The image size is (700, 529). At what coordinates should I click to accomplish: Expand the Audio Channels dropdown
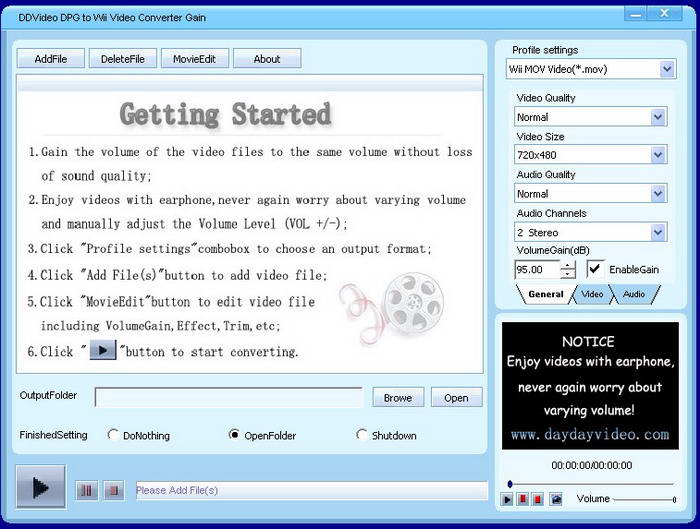point(658,233)
